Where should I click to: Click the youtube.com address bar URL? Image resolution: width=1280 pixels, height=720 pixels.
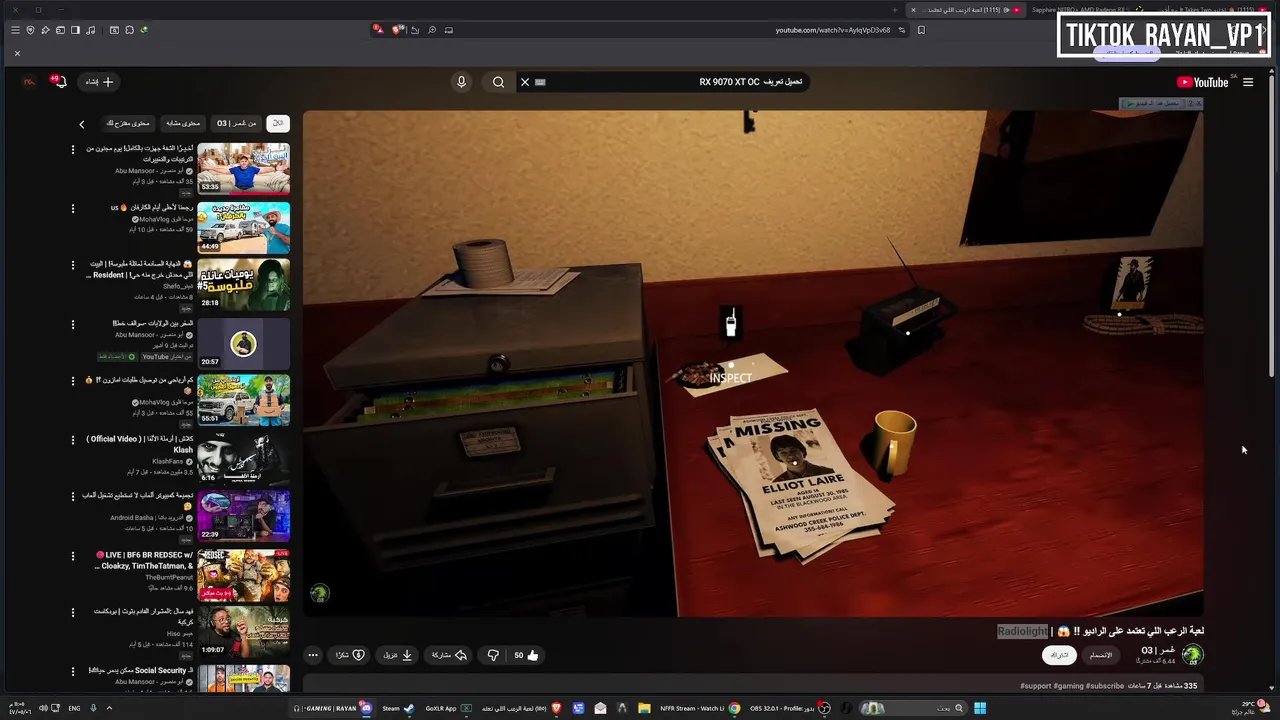(832, 30)
